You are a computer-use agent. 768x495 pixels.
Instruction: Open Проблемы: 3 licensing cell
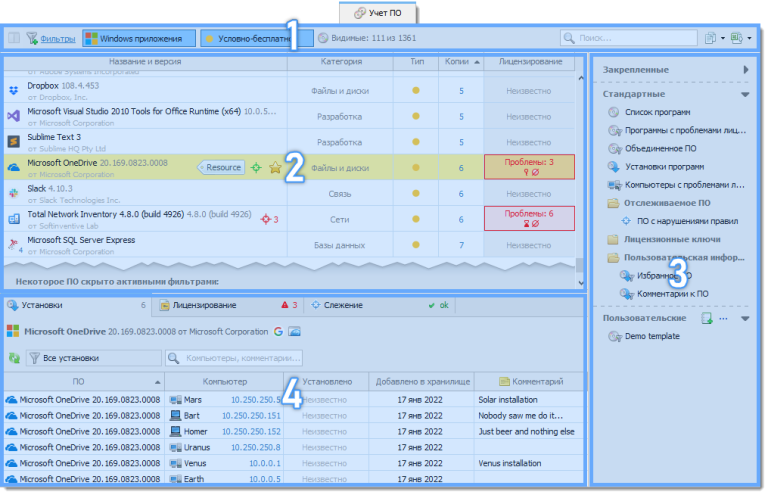pos(529,167)
